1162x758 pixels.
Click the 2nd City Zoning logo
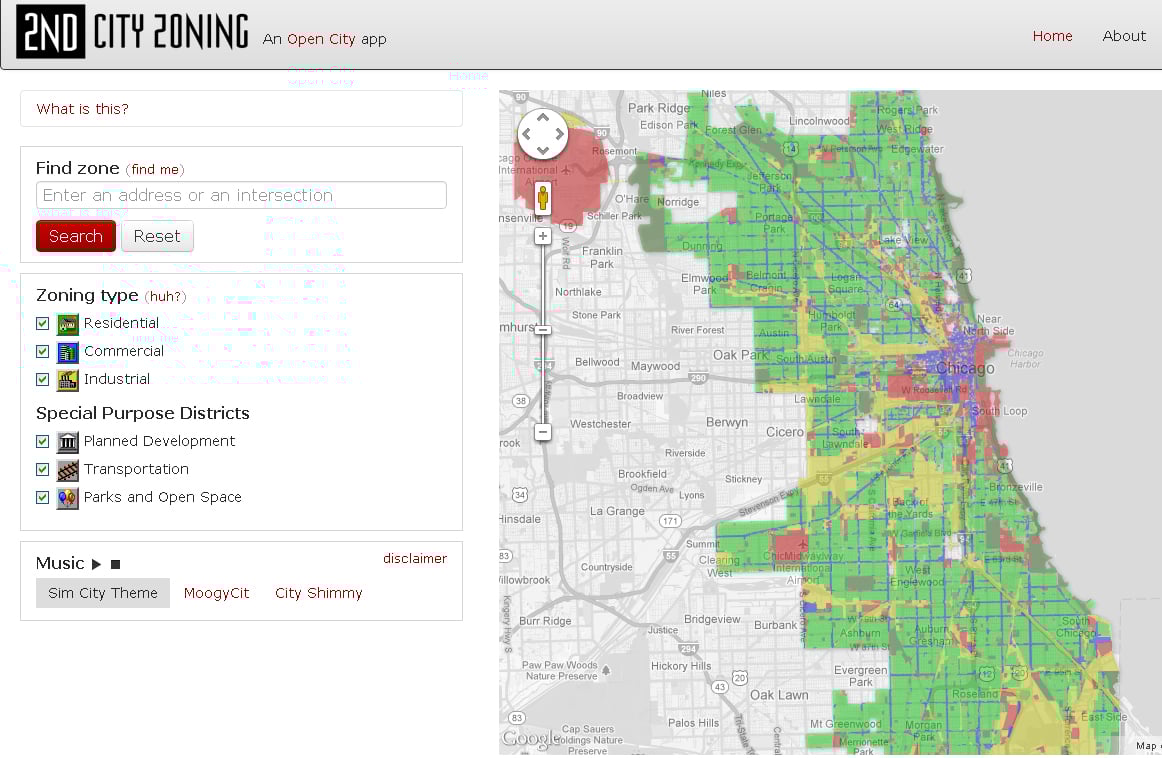(133, 31)
